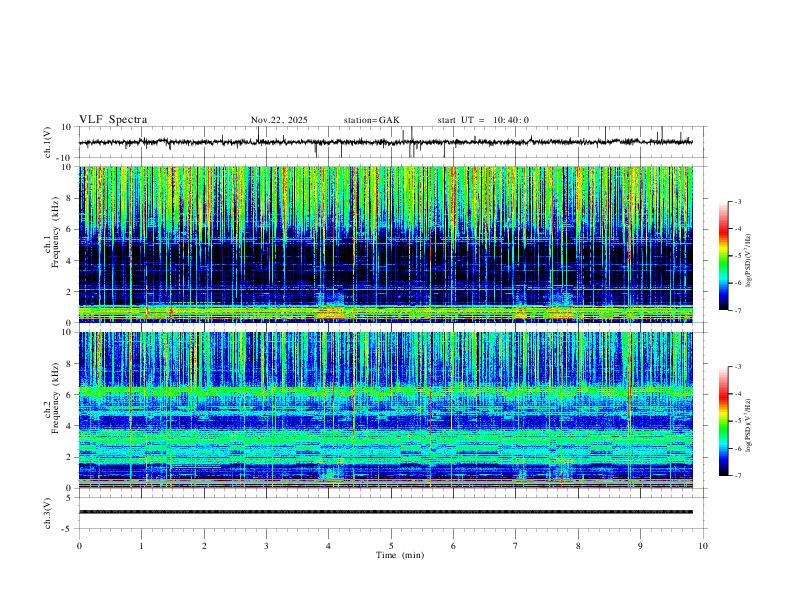The image size is (792, 612).
Task: Click the ch.1(V) axis label
Action: pyautogui.click(x=48, y=142)
